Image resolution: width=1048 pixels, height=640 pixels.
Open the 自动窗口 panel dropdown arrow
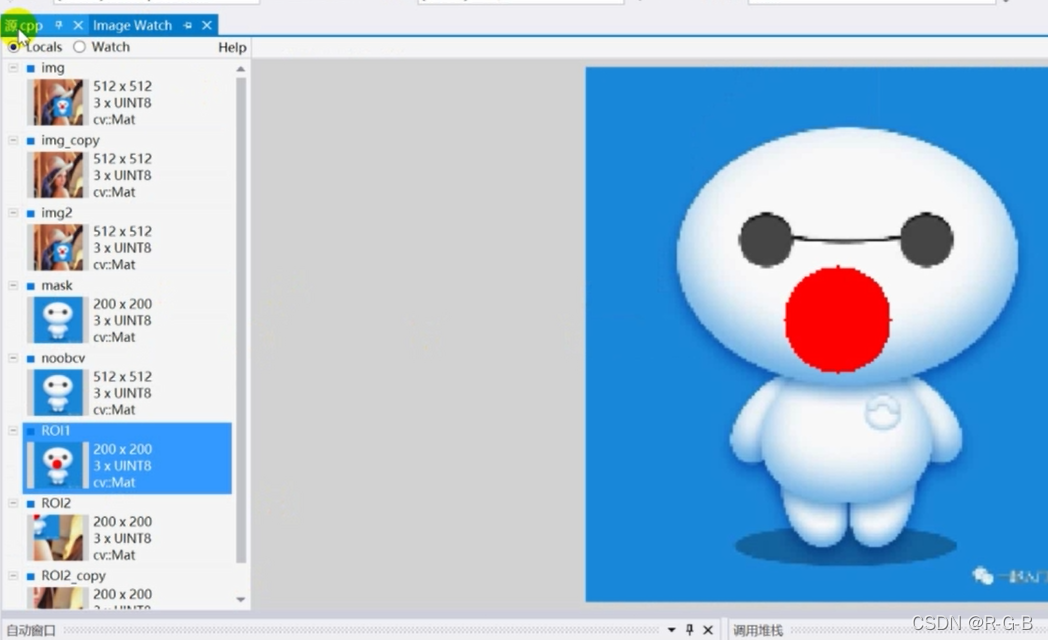[x=671, y=629]
